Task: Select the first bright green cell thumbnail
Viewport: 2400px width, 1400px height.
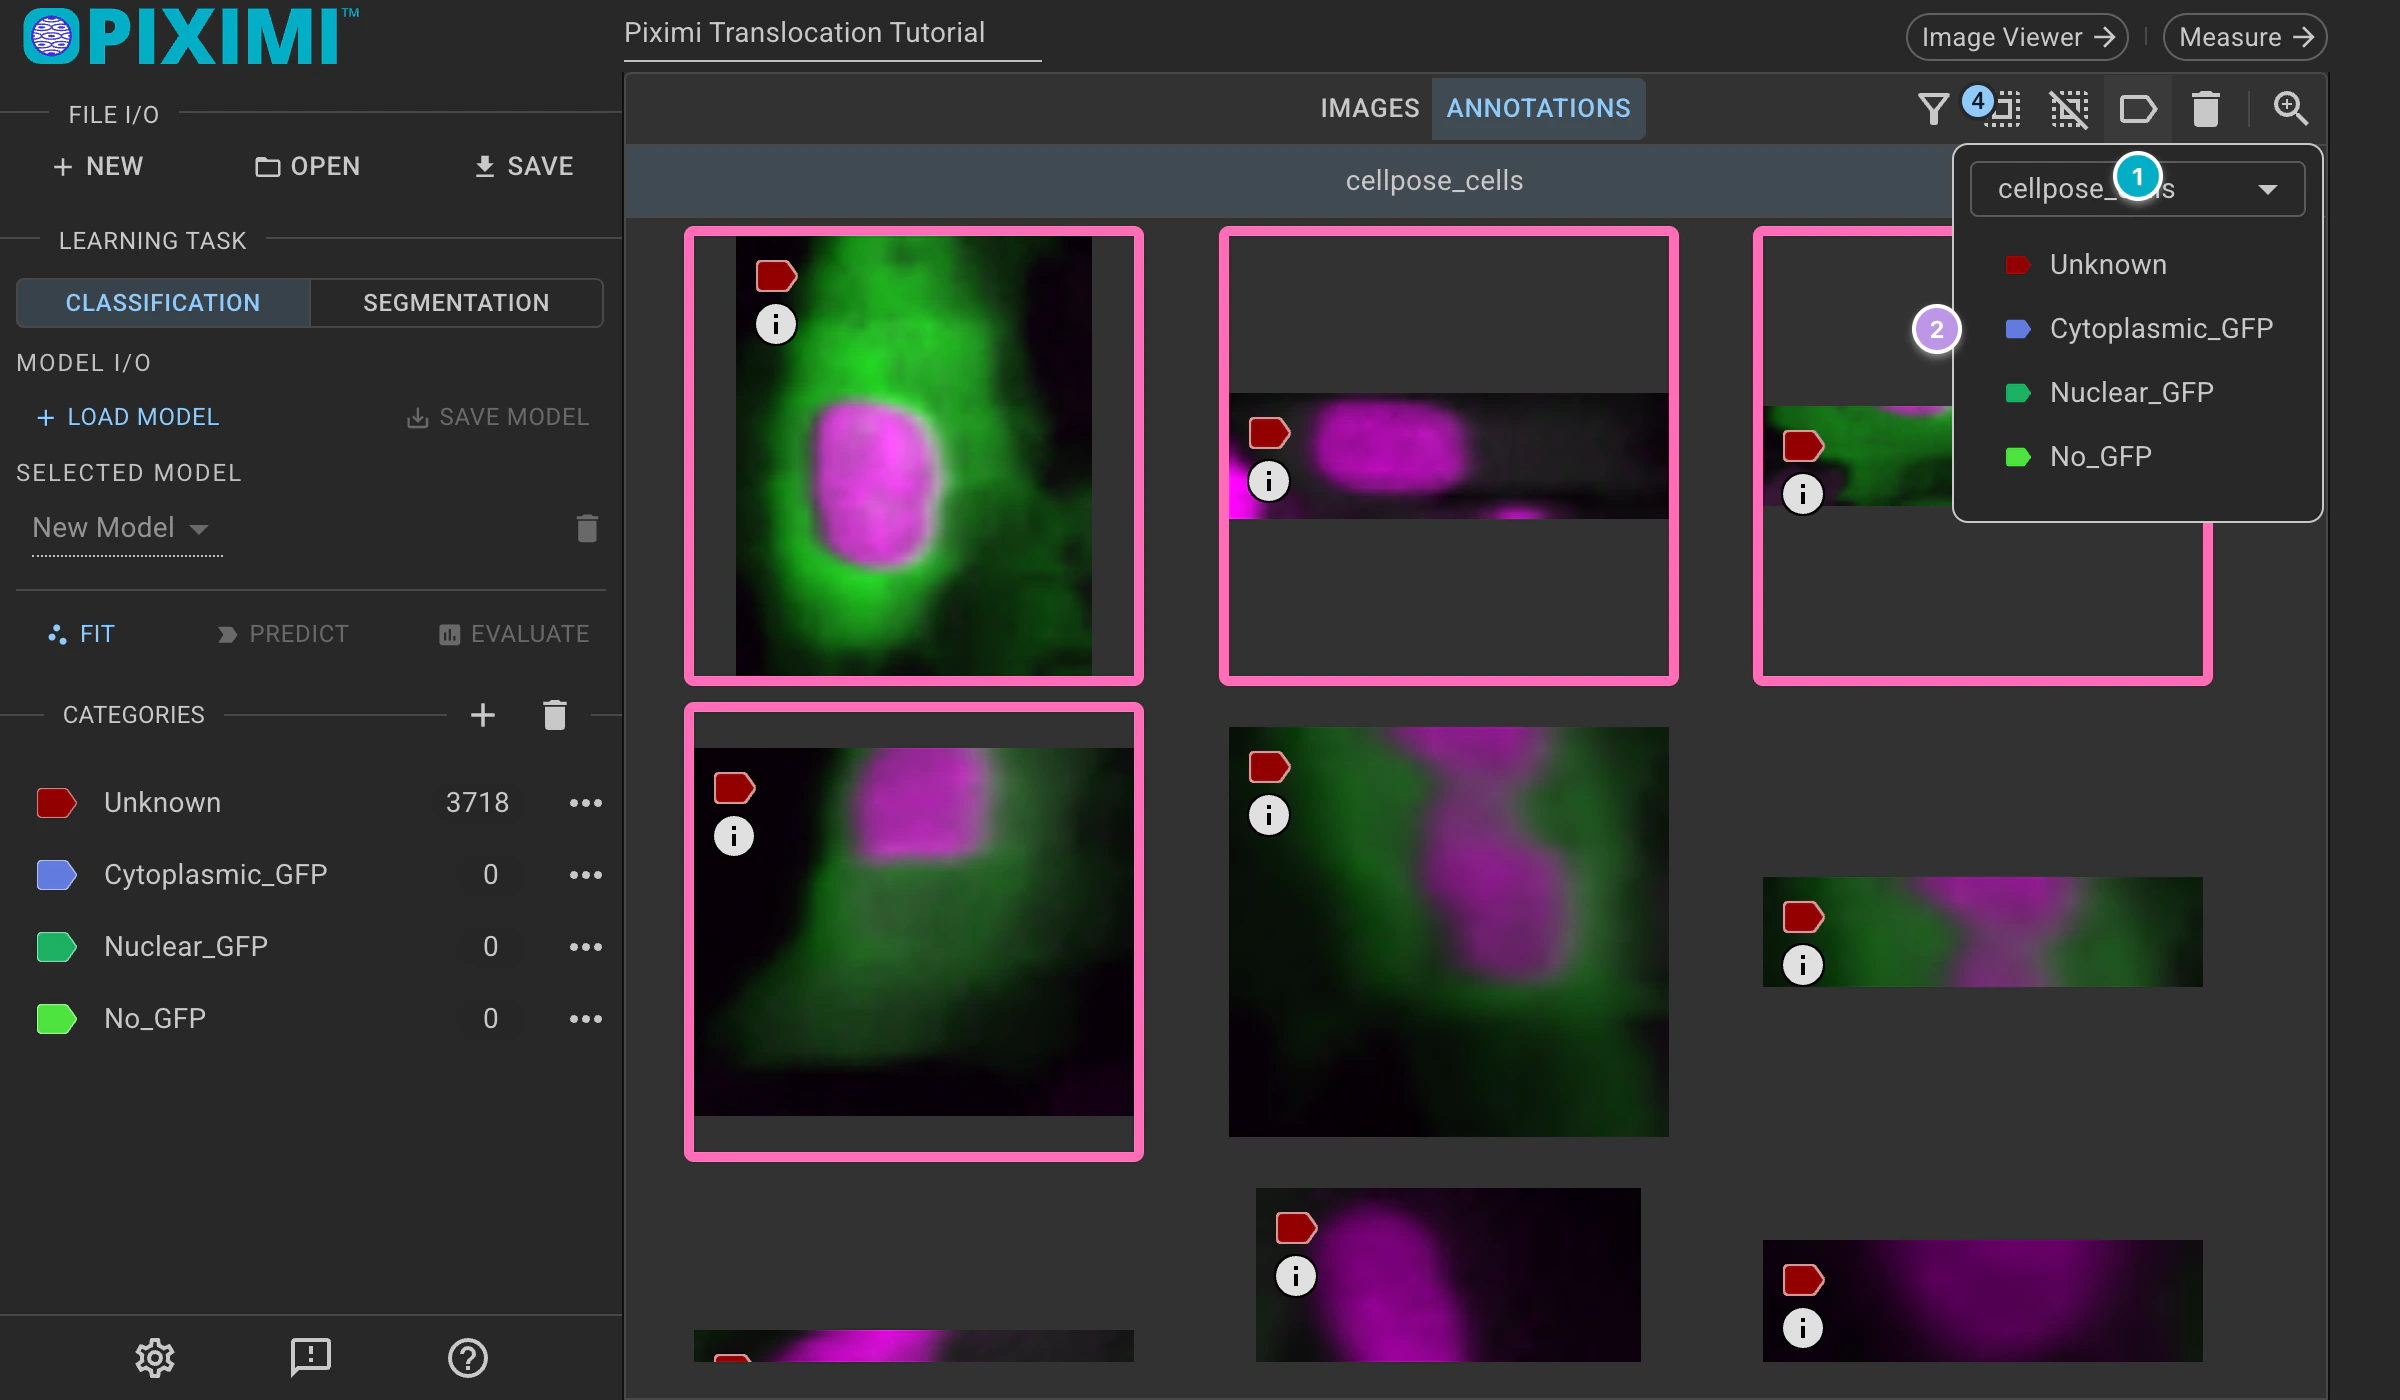Action: tap(914, 456)
